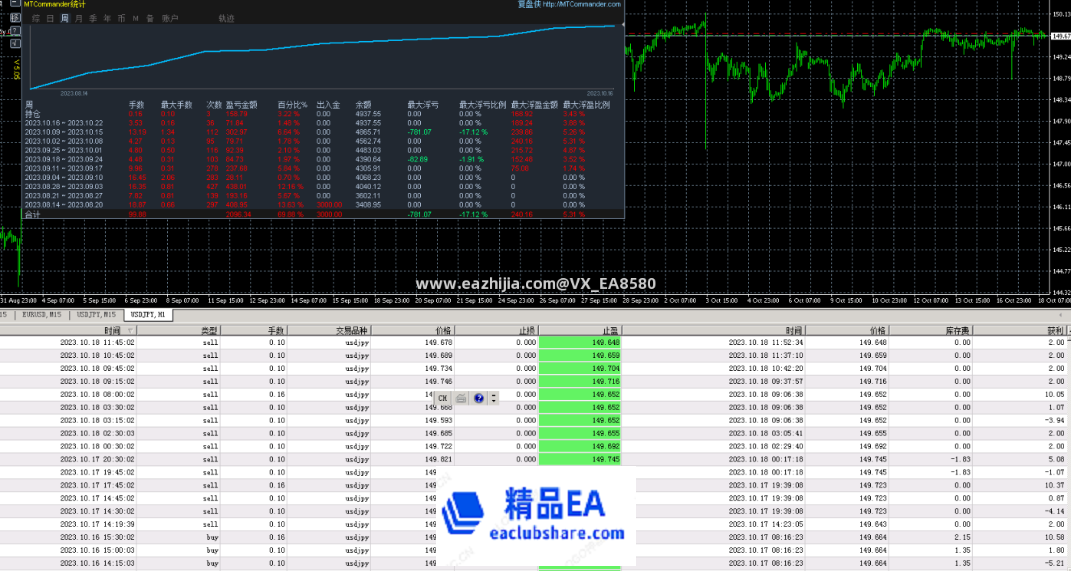Click the green take-profit cell 149.648
1073x571 pixels.
(x=580, y=342)
